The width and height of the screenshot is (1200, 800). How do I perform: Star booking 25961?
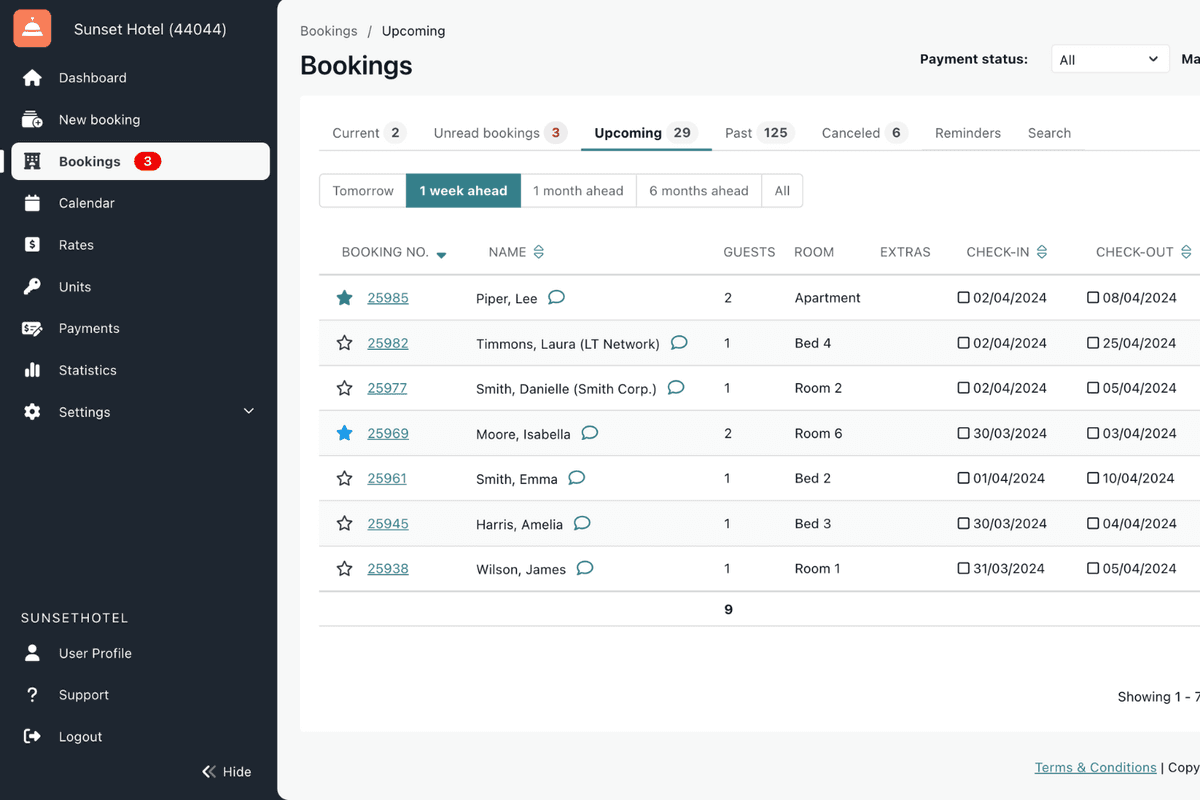pos(345,478)
